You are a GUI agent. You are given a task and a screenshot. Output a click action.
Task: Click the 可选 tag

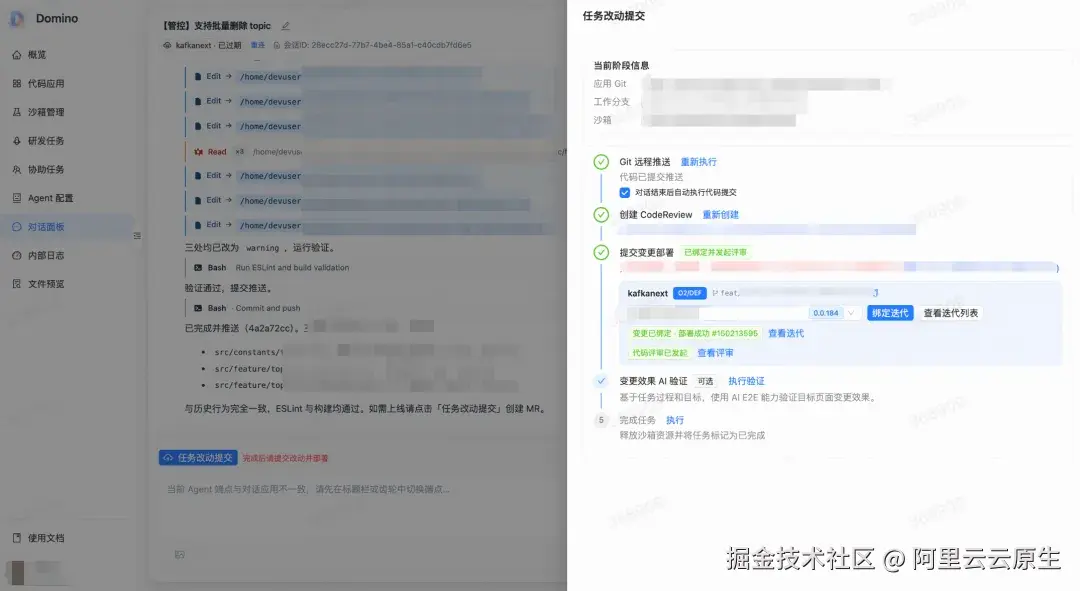(x=705, y=381)
